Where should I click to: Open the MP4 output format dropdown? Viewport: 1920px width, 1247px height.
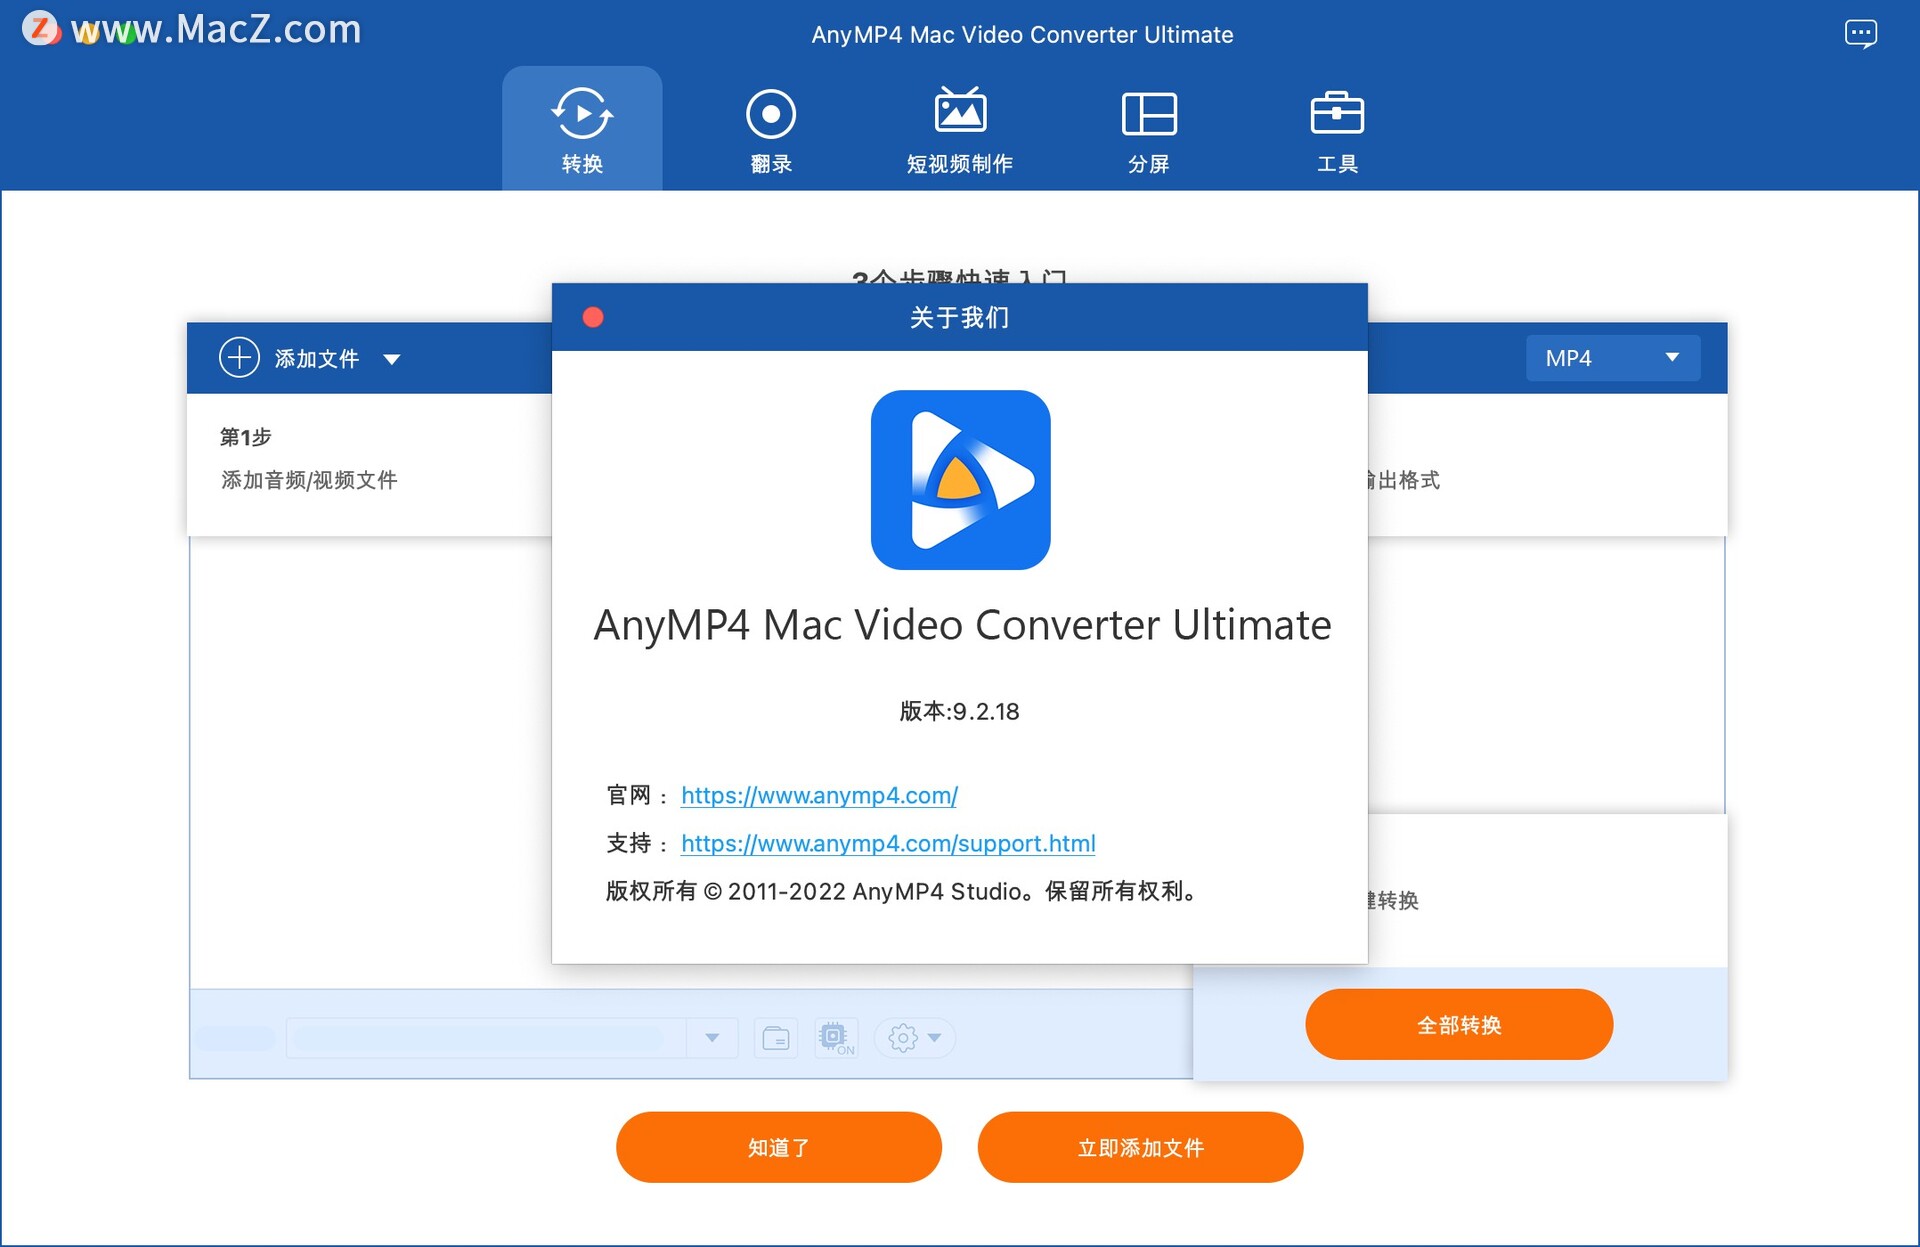tap(1612, 358)
